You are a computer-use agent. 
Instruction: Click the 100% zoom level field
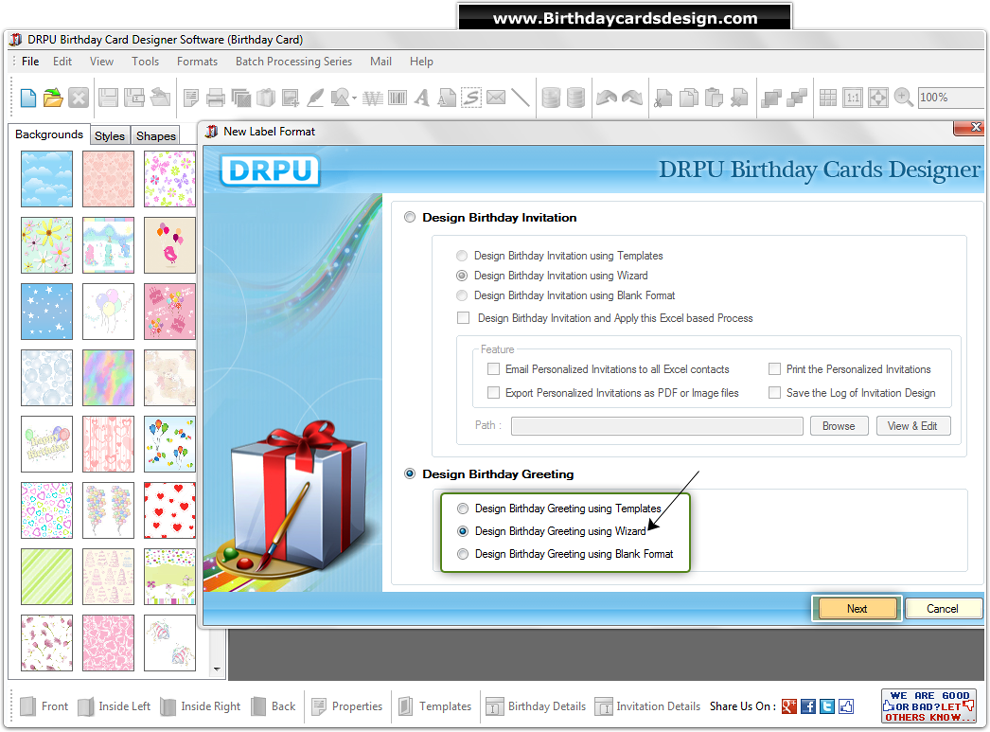[x=950, y=98]
